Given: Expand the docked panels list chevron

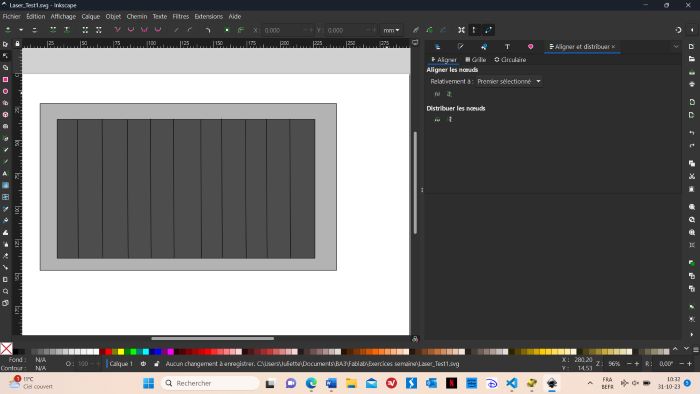Looking at the screenshot, I should tap(676, 46).
